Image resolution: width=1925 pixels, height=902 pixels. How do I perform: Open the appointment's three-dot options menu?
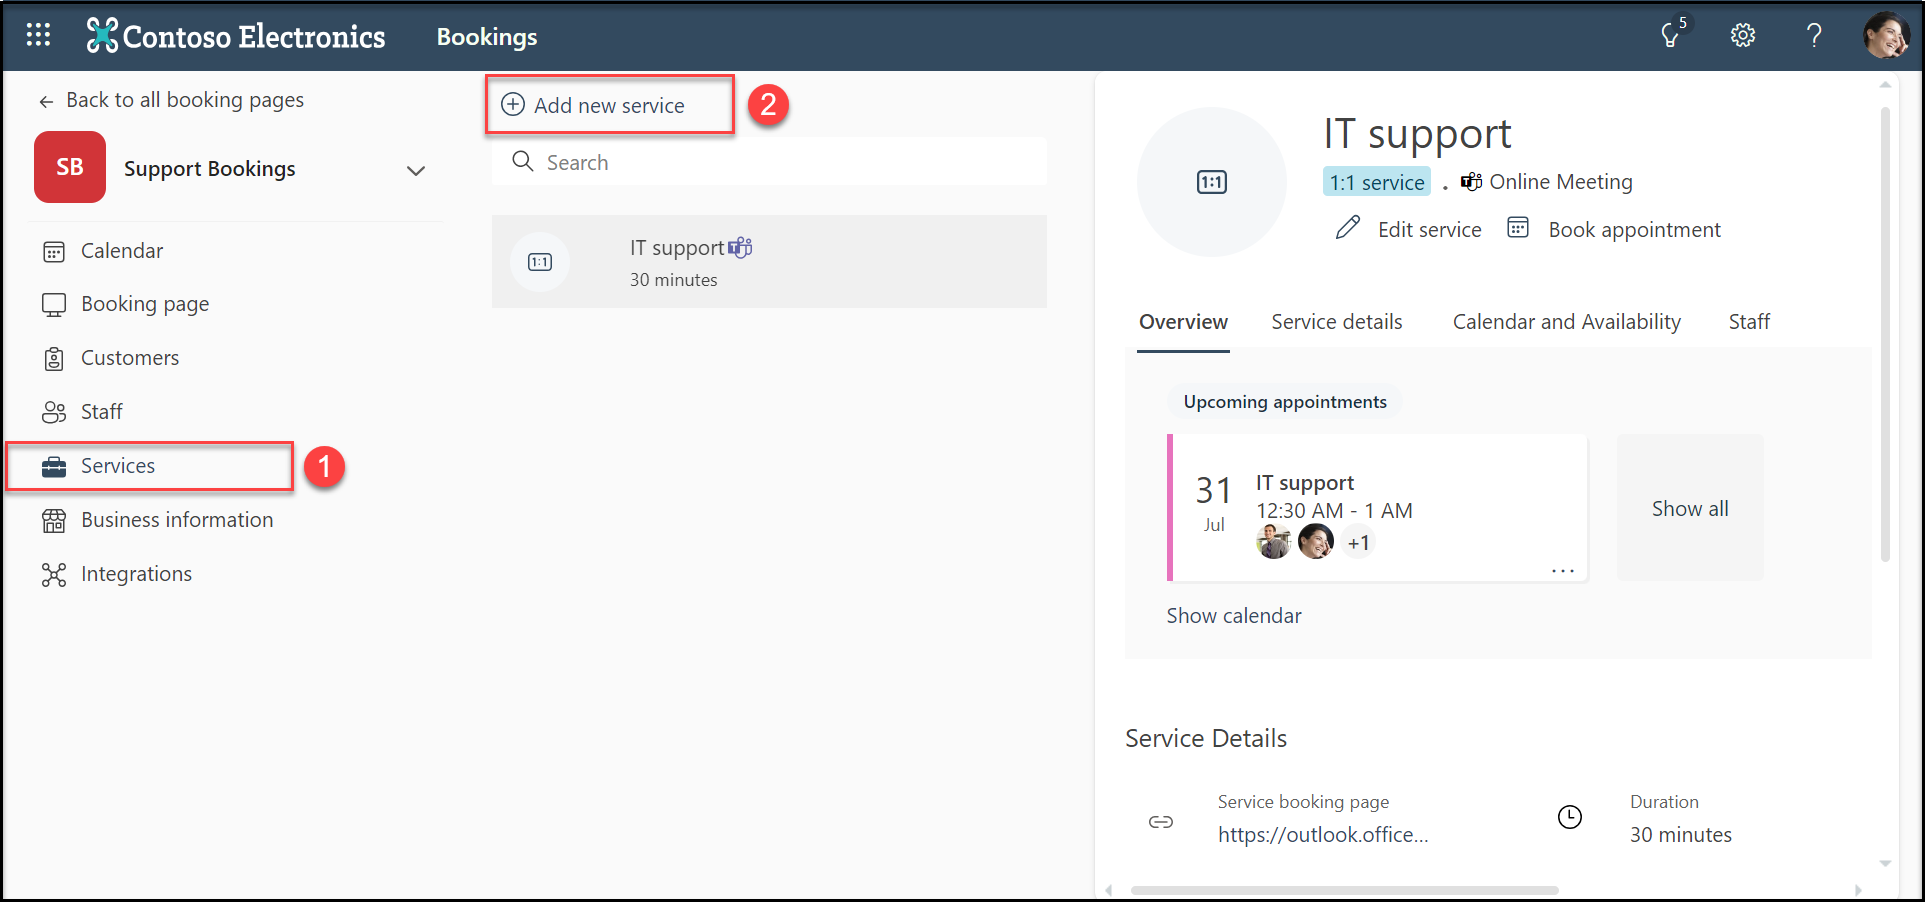pos(1562,570)
